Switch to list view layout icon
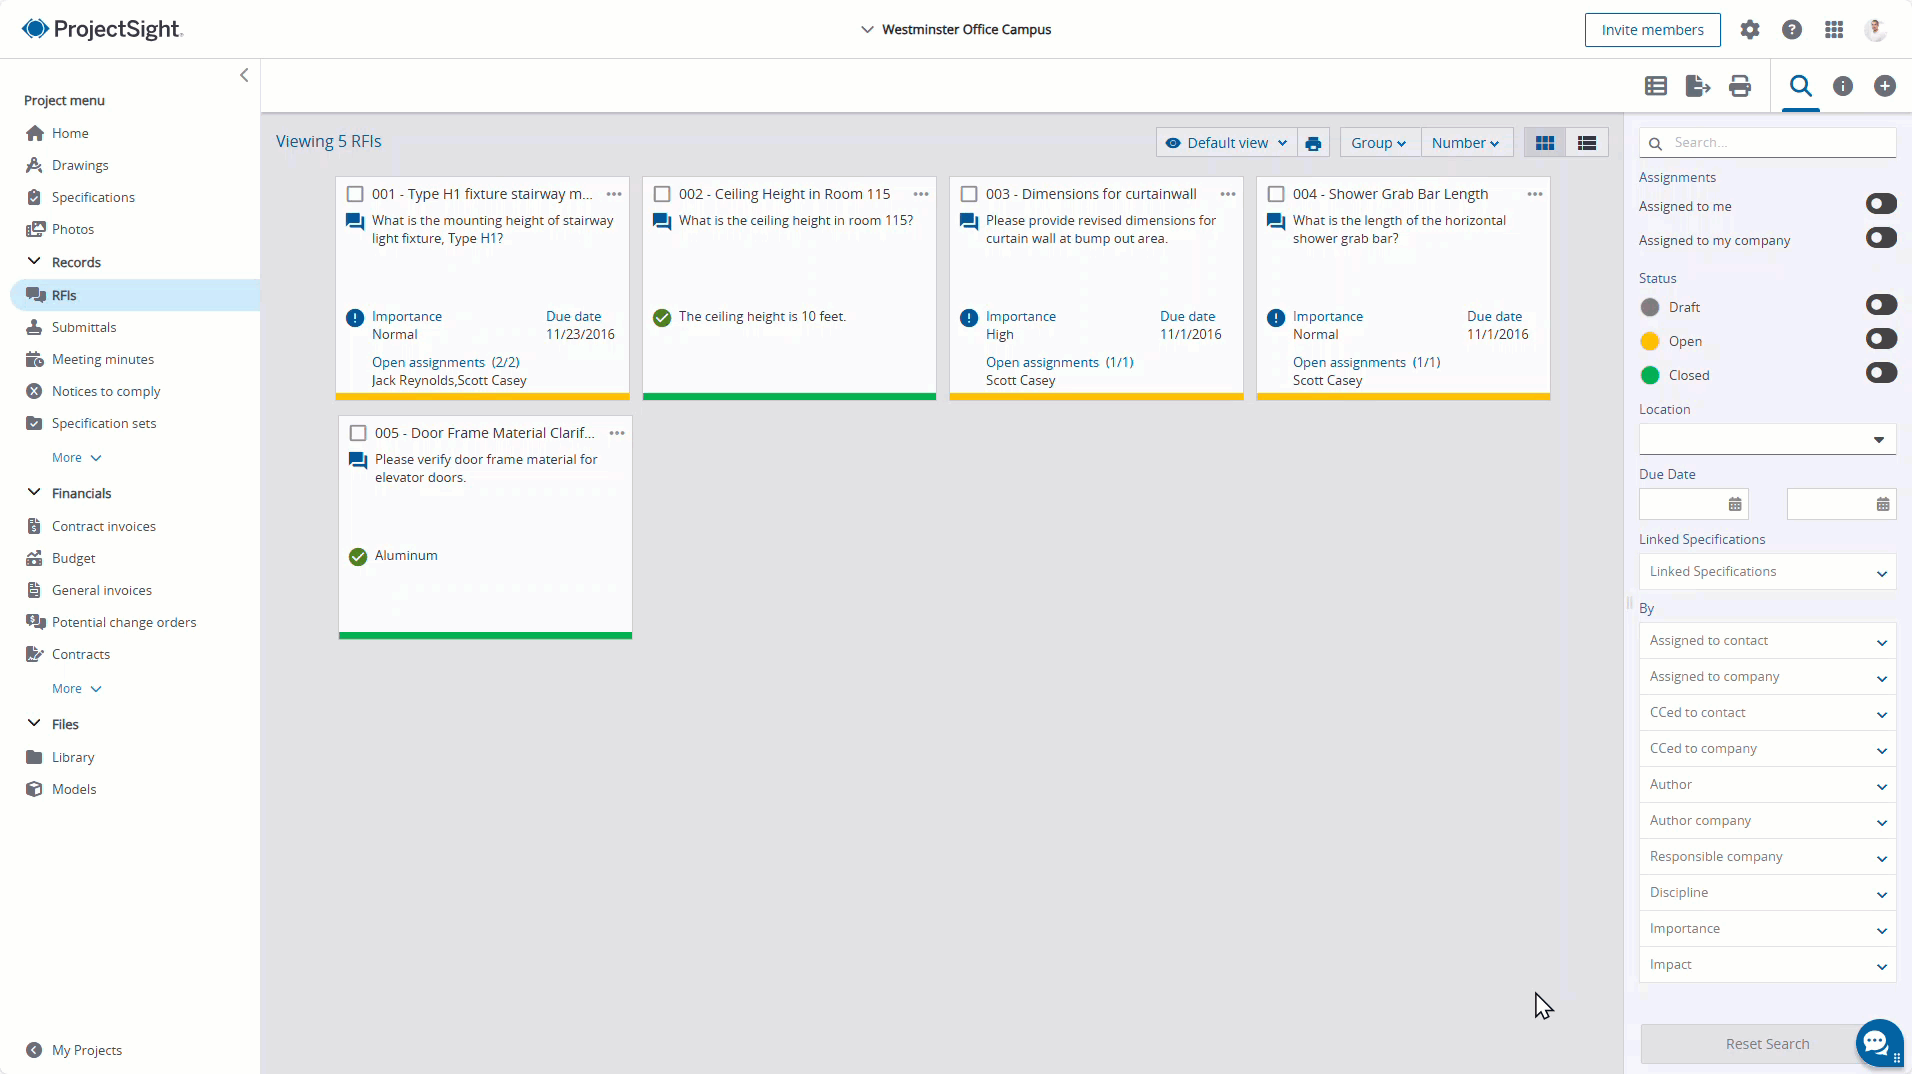Screen dimensions: 1912x1074 click(x=1586, y=143)
